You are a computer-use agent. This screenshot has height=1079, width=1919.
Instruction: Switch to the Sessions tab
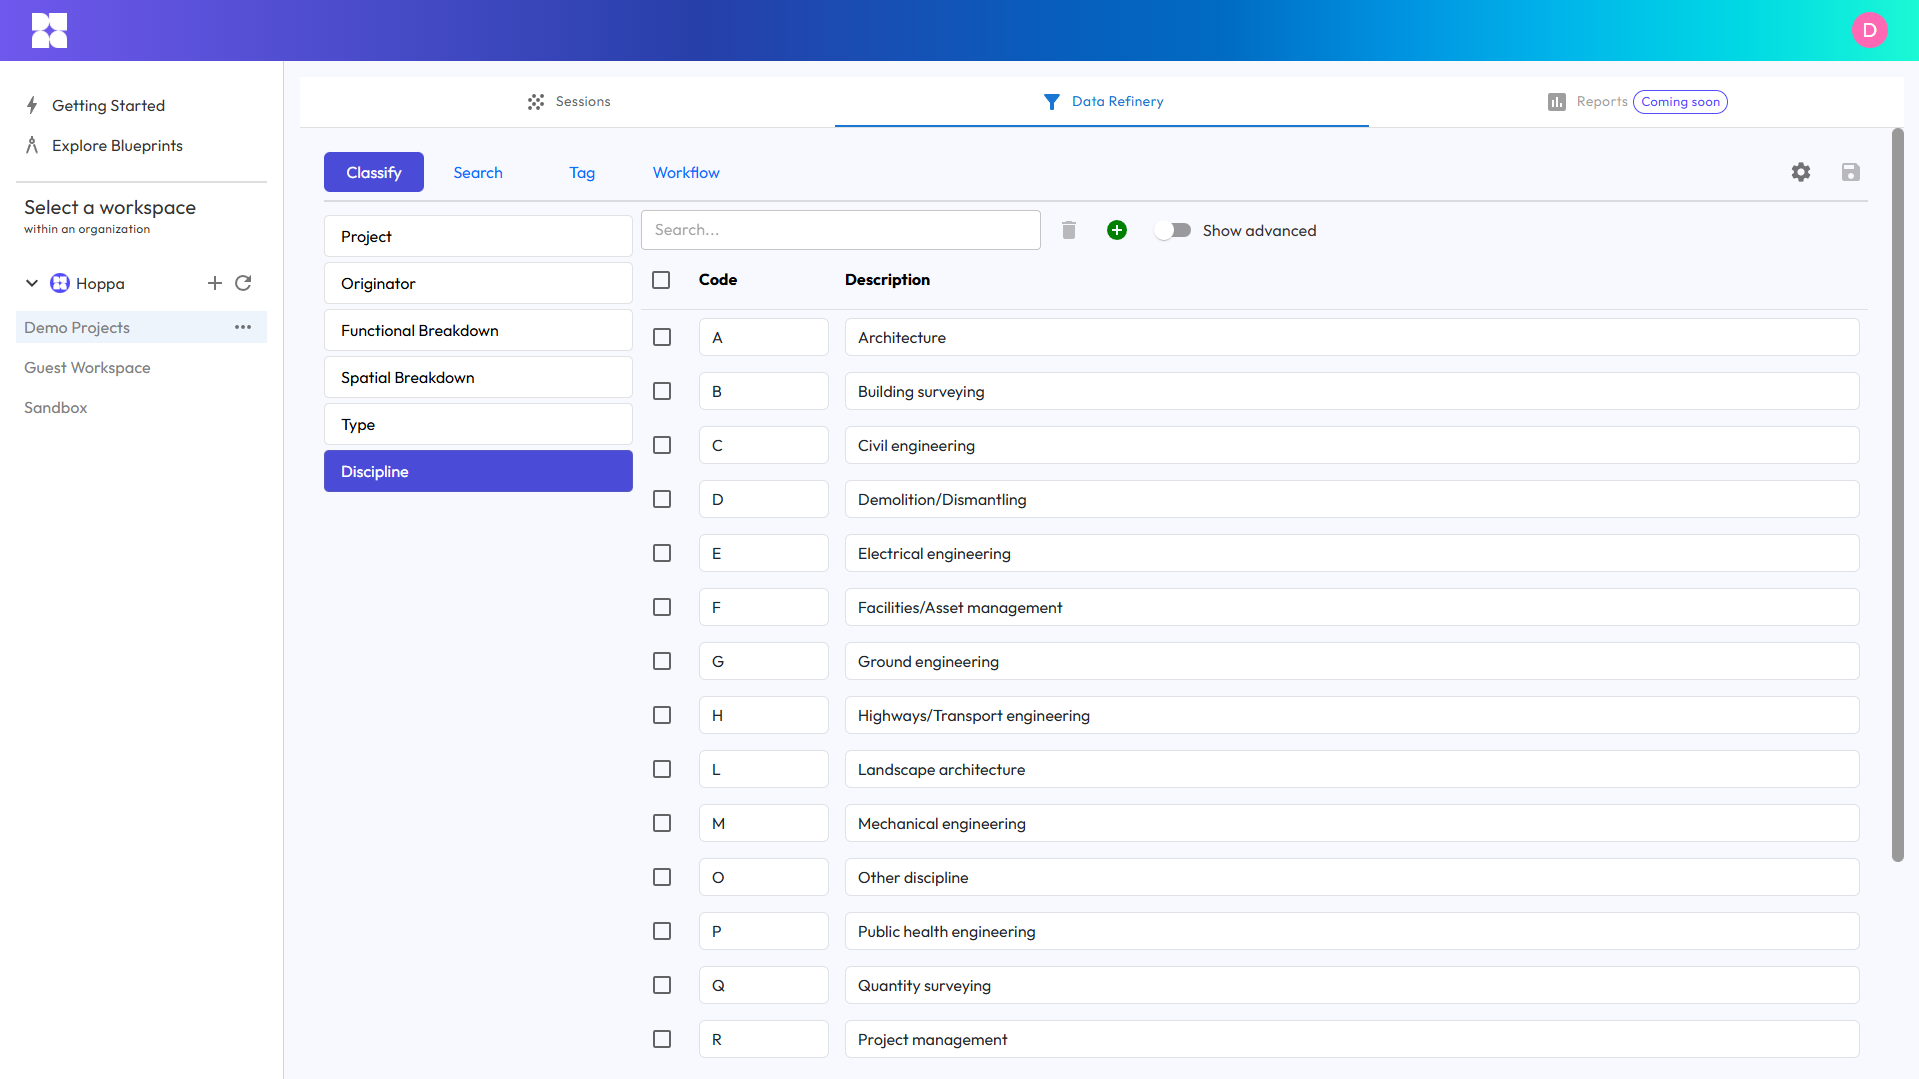click(x=568, y=101)
